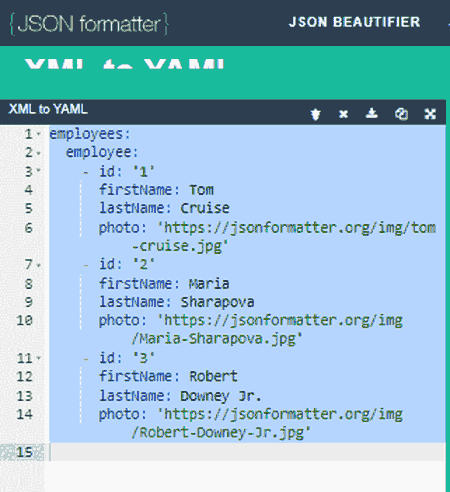The image size is (450, 492).
Task: Click the text '/Robert-Downey-Jr.jpg'
Action: [221, 433]
